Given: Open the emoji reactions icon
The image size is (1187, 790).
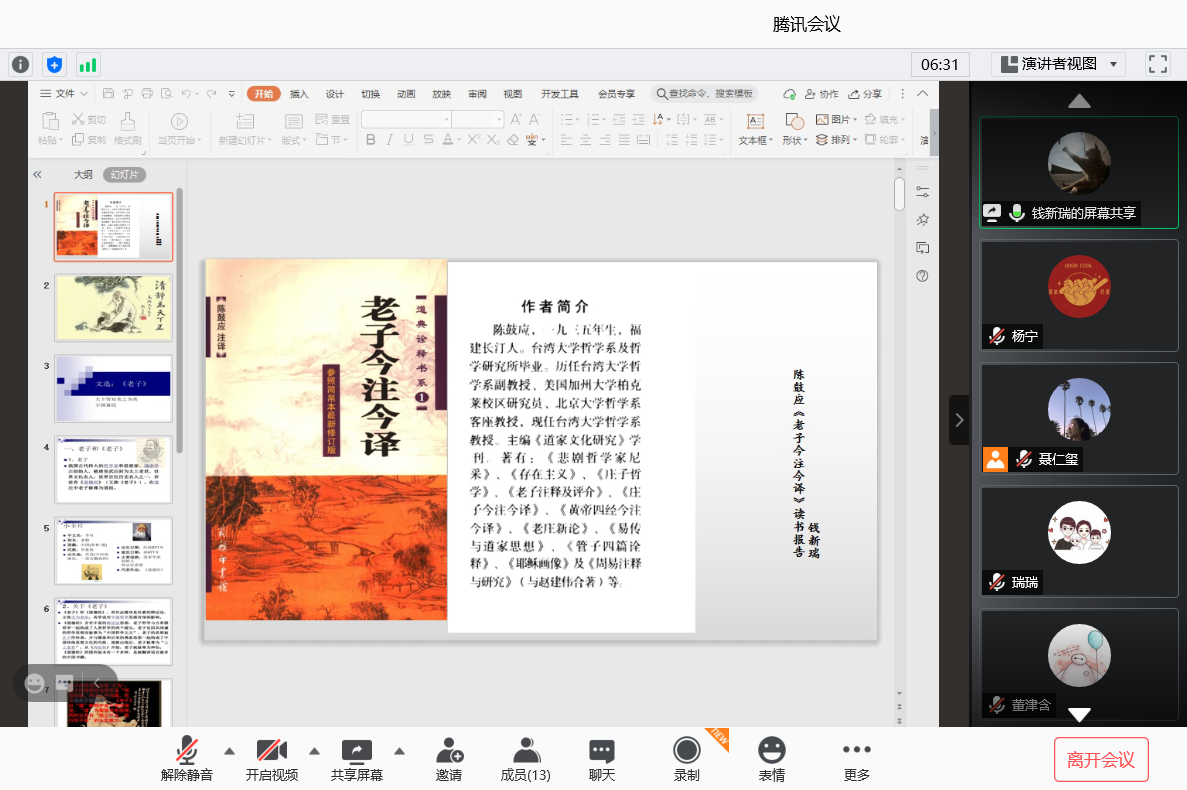Looking at the screenshot, I should click(x=771, y=760).
